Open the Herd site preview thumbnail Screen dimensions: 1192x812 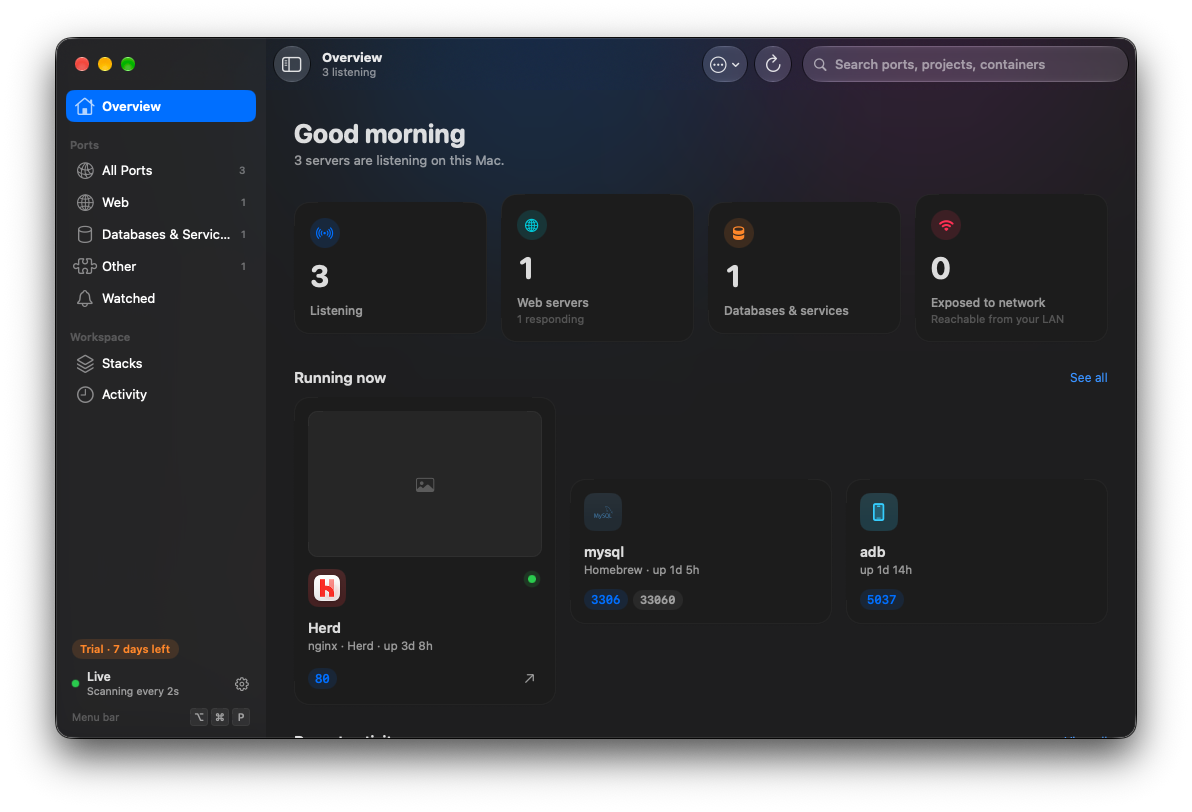[425, 484]
